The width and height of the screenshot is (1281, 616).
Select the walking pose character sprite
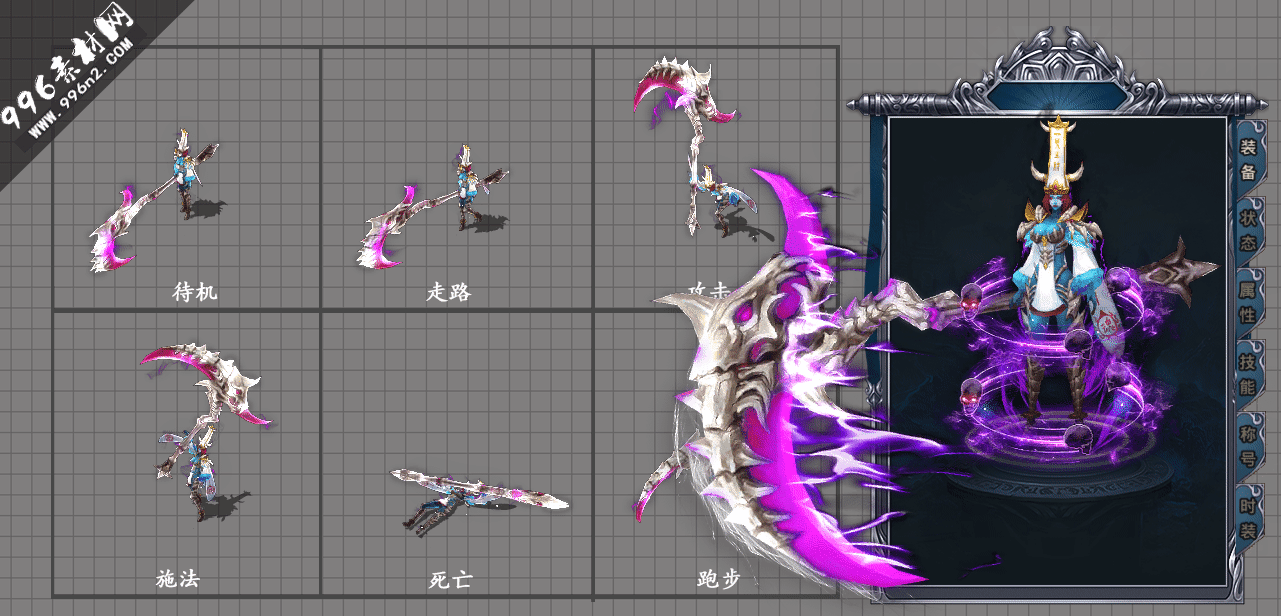(434, 208)
